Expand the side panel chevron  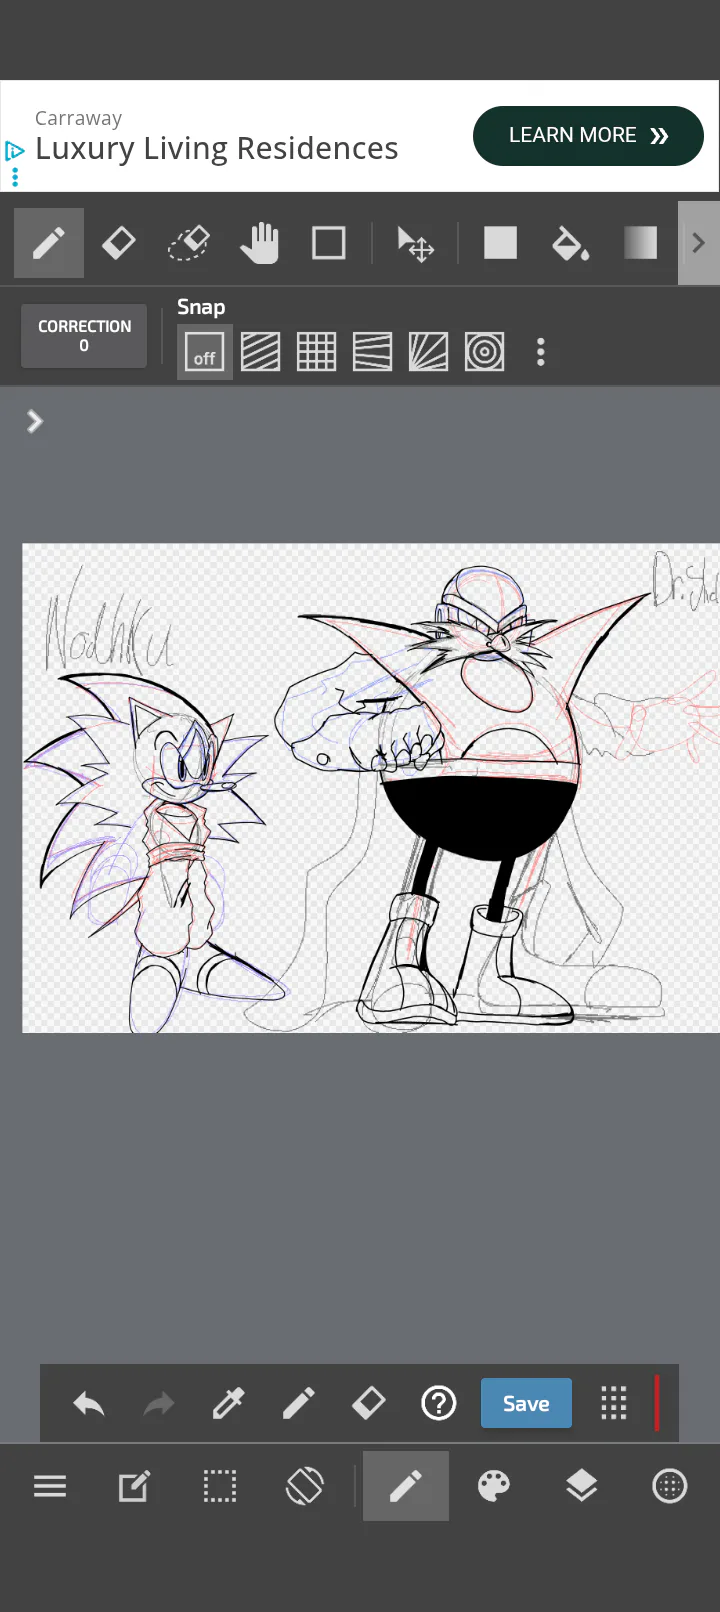[x=35, y=421]
